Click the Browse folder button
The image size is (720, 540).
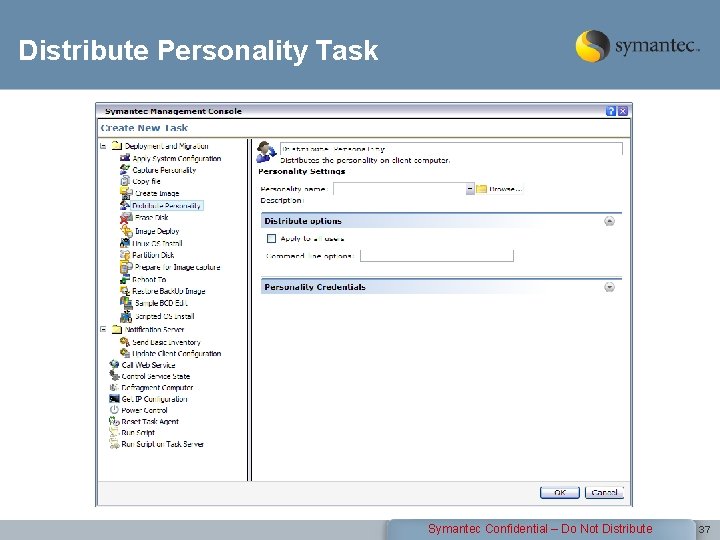[x=499, y=189]
